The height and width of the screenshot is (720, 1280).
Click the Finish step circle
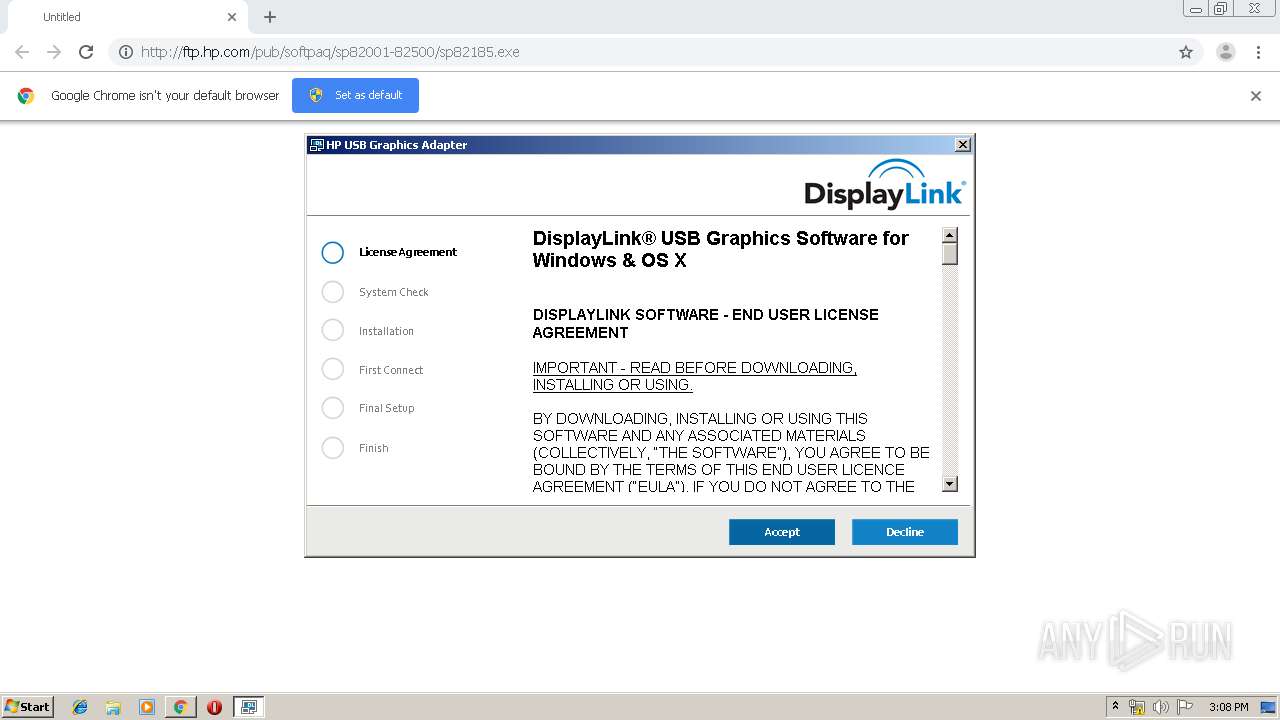(333, 447)
